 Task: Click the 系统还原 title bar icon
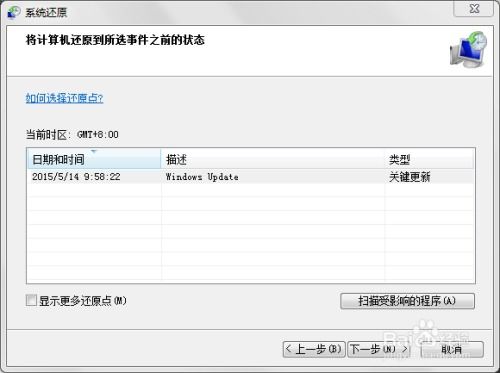click(14, 12)
